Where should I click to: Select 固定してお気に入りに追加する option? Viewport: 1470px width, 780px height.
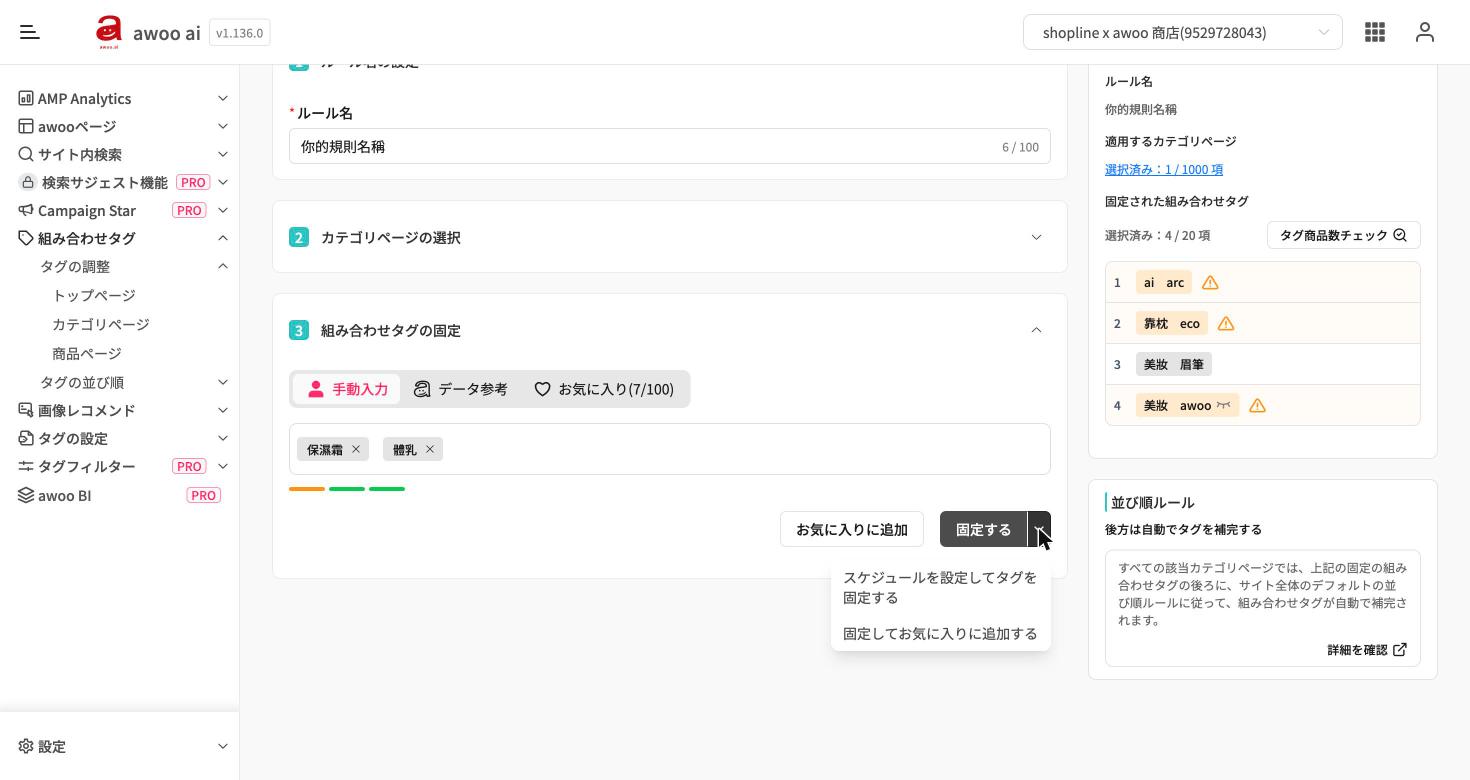tap(941, 633)
